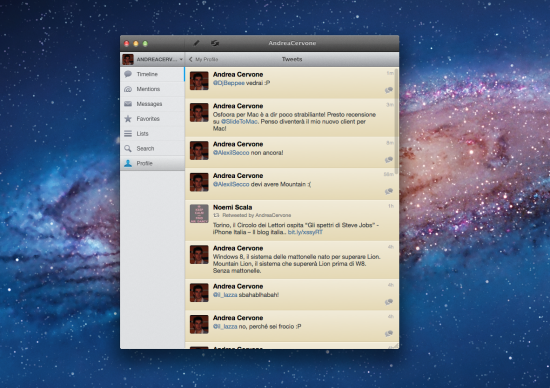Viewport: 550px width, 388px height.
Task: Click the Mentions at-sign icon
Action: point(128,89)
